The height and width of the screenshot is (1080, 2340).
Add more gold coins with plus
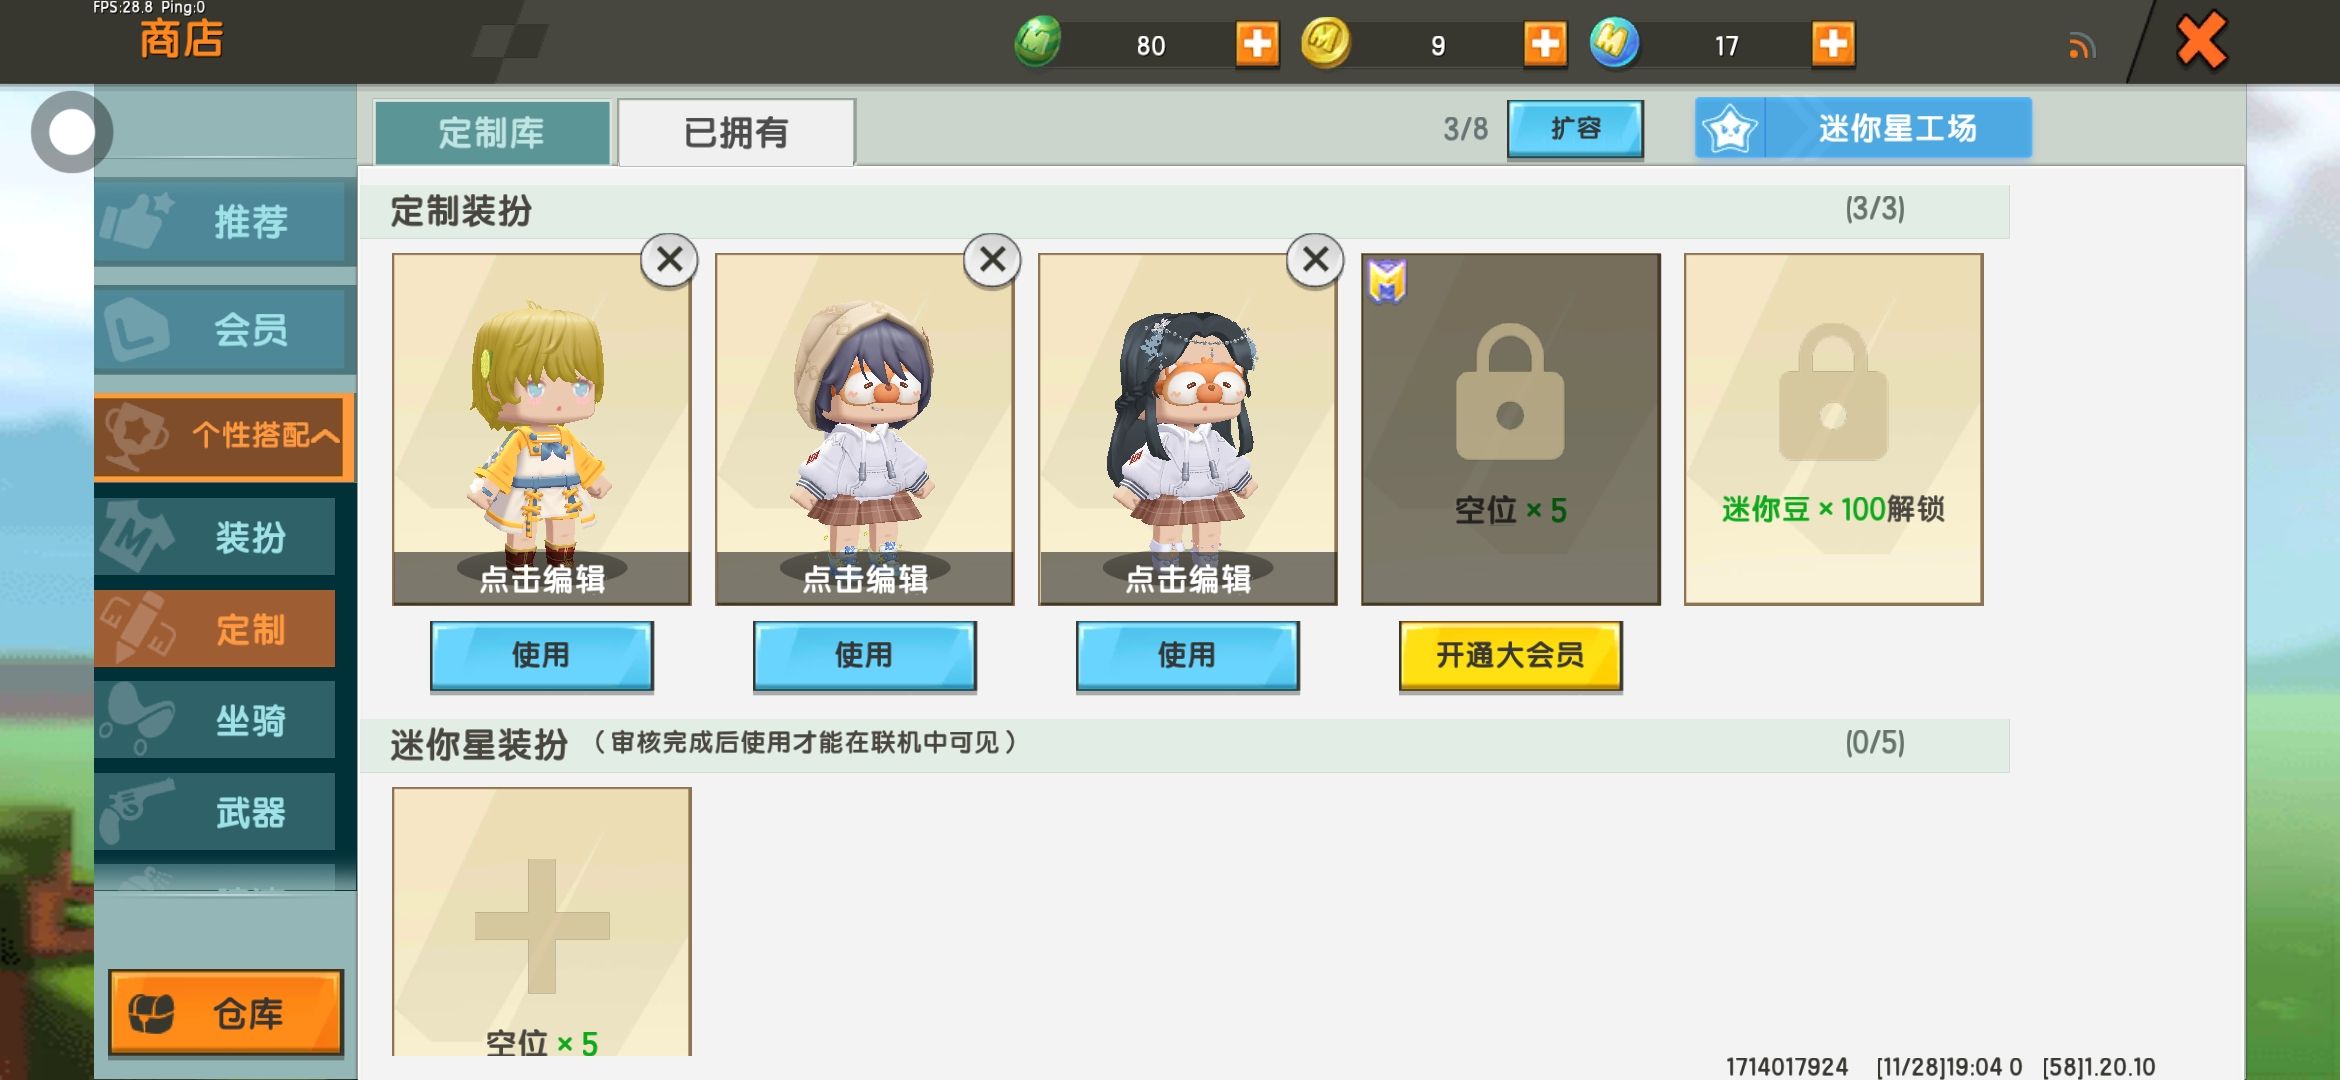click(1545, 44)
